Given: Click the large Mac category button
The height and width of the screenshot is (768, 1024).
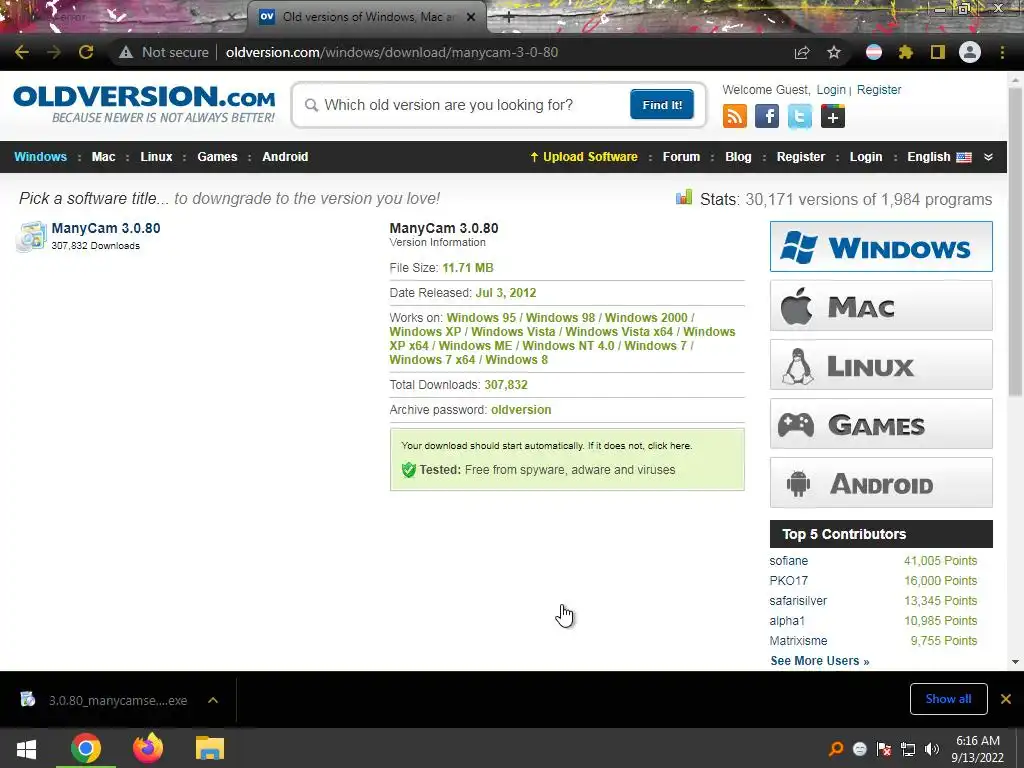Looking at the screenshot, I should point(881,306).
